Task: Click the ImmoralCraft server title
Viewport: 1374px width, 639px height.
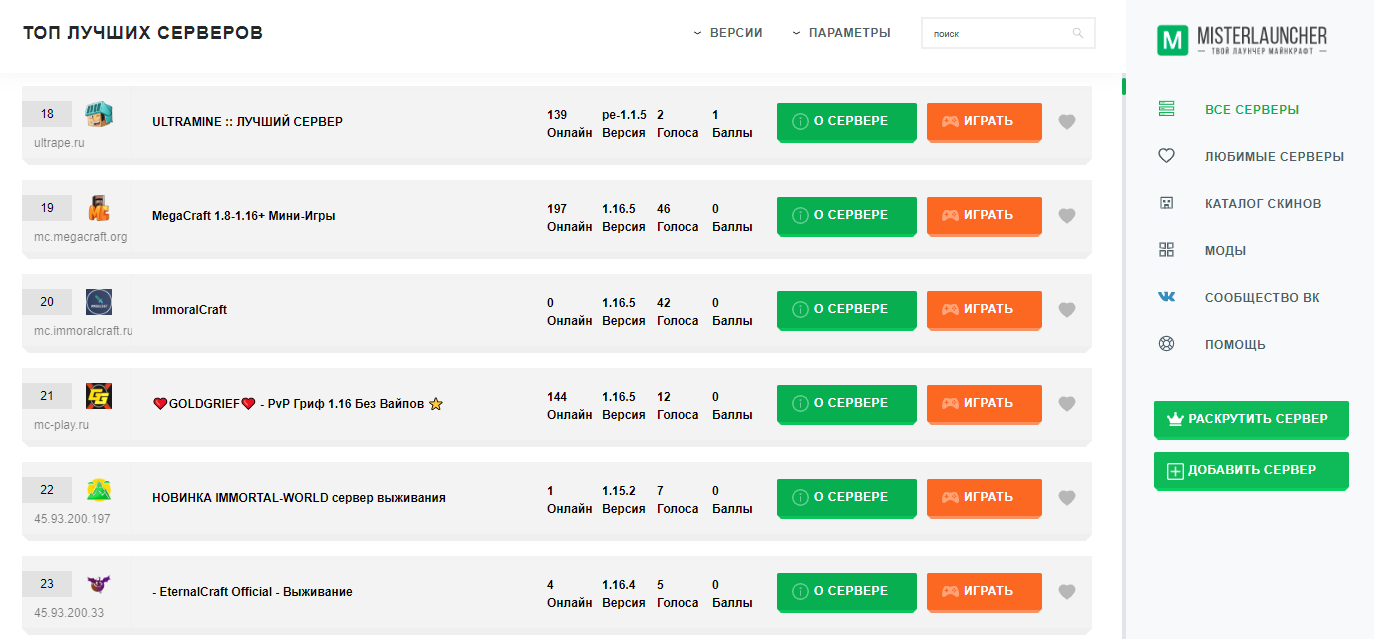Action: click(189, 310)
